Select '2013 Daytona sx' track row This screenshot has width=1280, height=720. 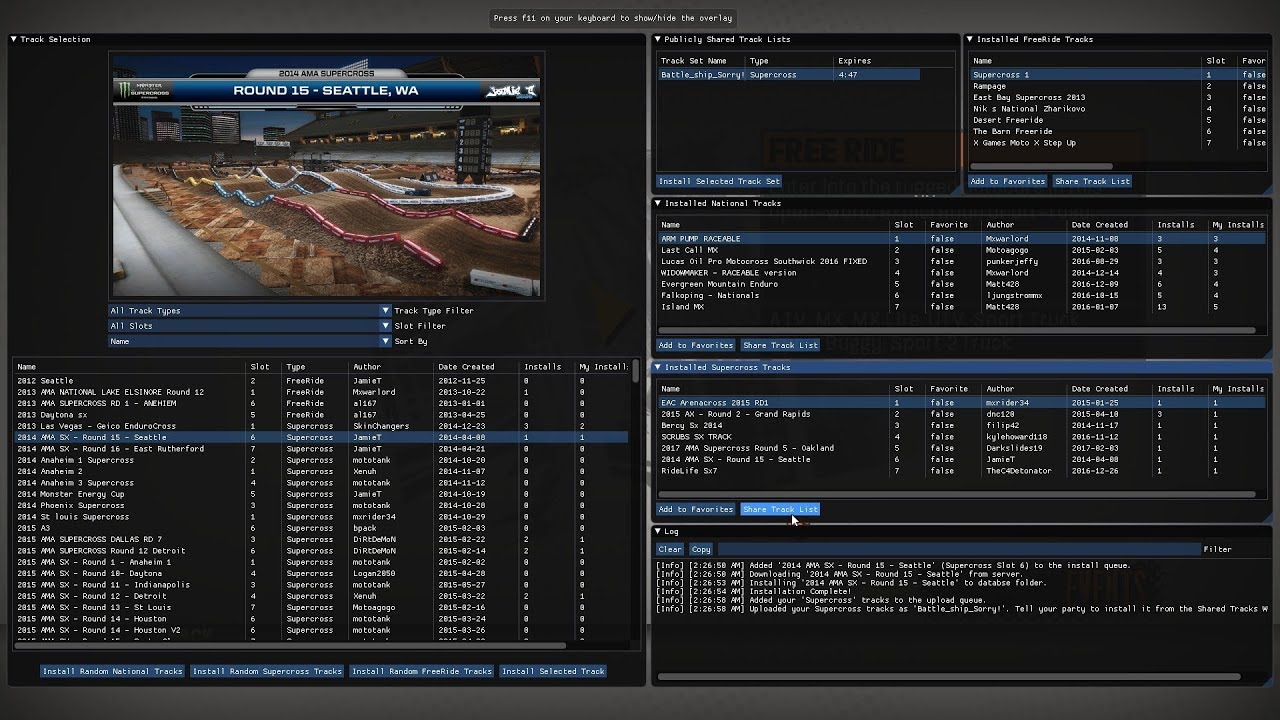321,414
